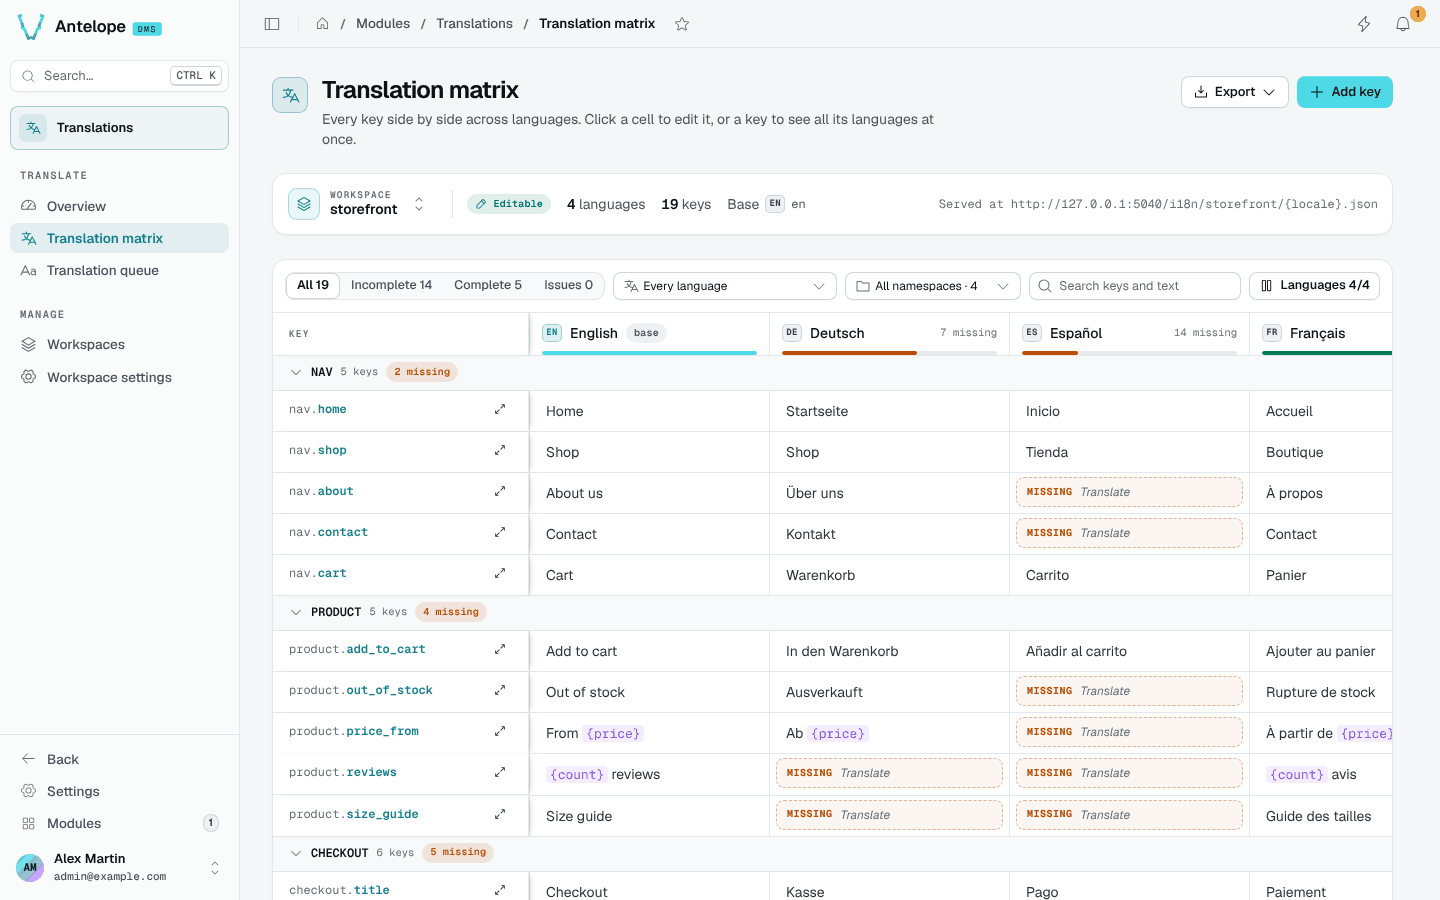Open the All namespaces dropdown
The image size is (1440, 900).
tap(933, 286)
